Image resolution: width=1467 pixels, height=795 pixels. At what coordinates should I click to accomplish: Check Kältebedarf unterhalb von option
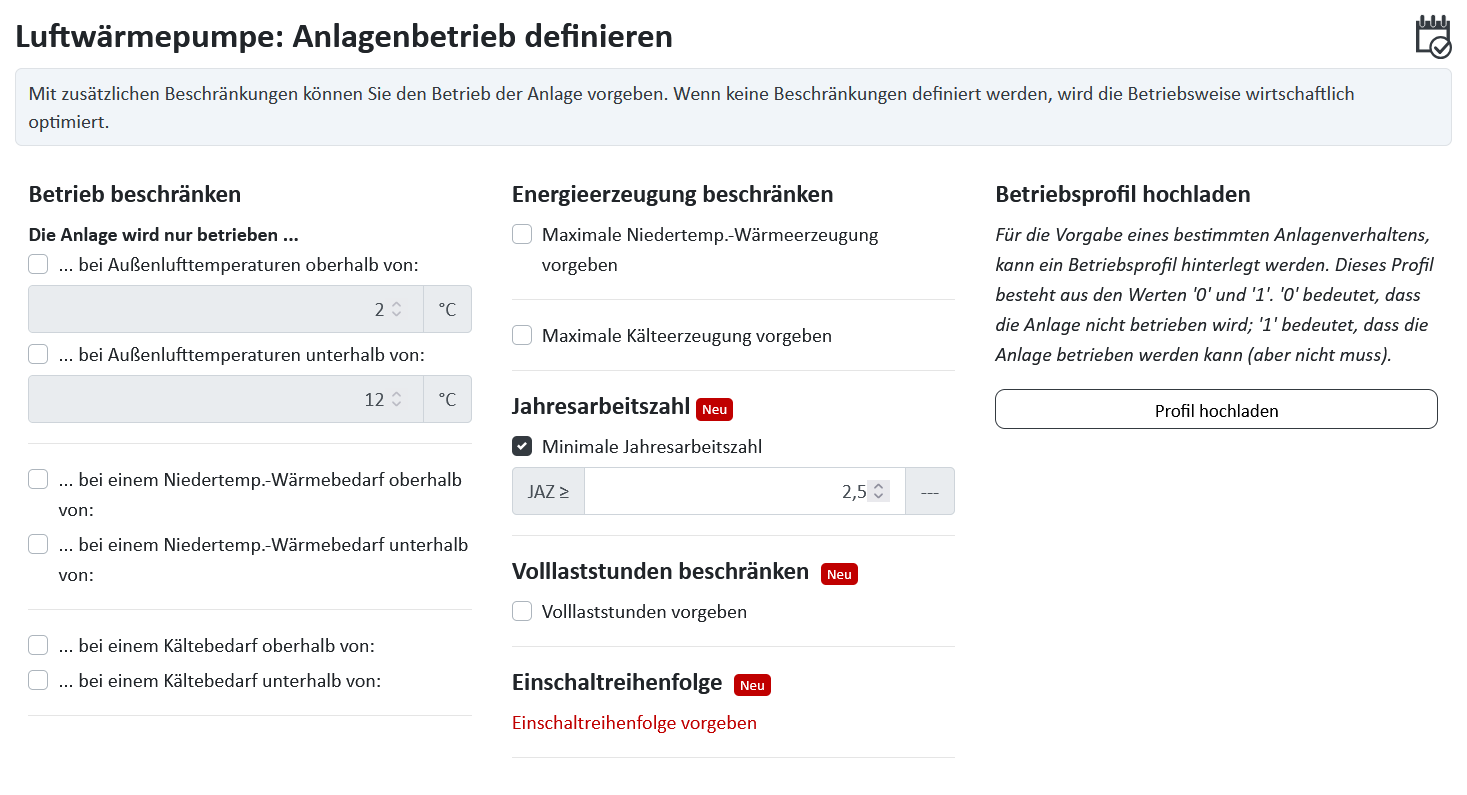click(38, 680)
